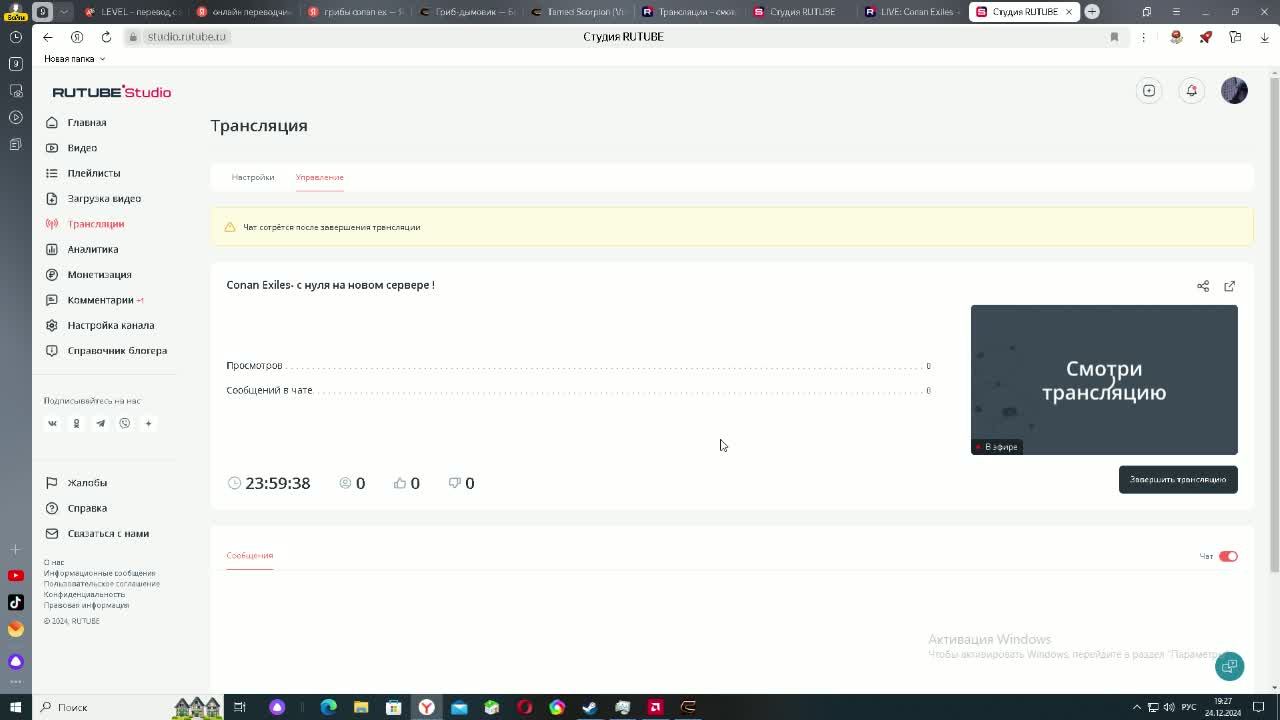1280x720 pixels.
Task: Click the TikTok icon in browser sidebar
Action: pyautogui.click(x=16, y=602)
